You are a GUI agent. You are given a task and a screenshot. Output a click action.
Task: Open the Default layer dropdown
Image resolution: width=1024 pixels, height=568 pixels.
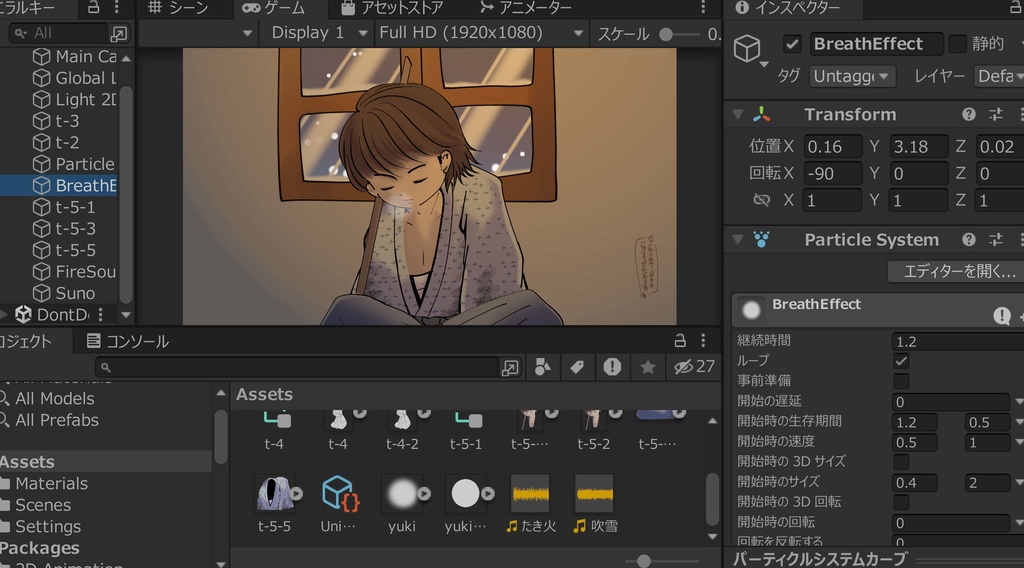[999, 76]
